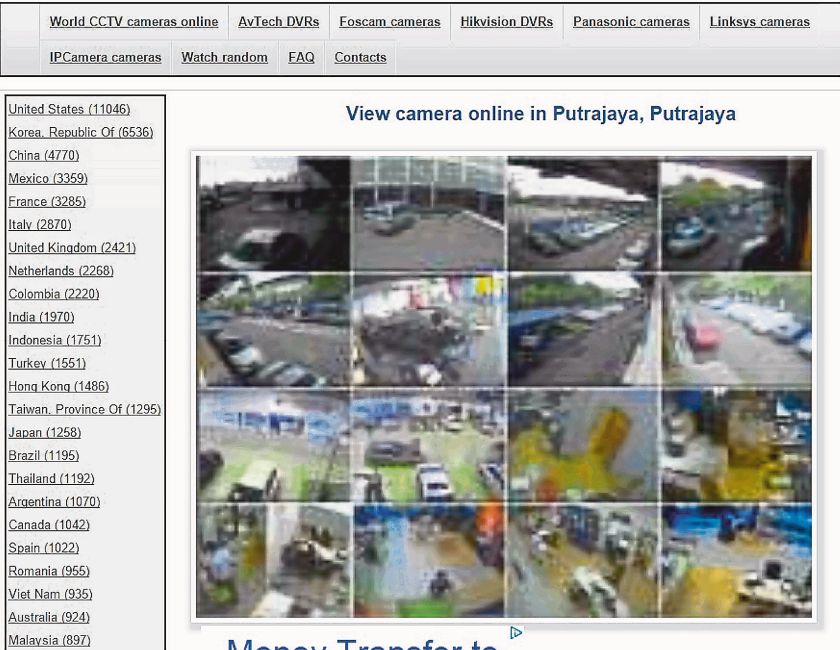Screen dimensions: 840x650
Task: Open a random camera via Watch random
Action: coord(224,57)
